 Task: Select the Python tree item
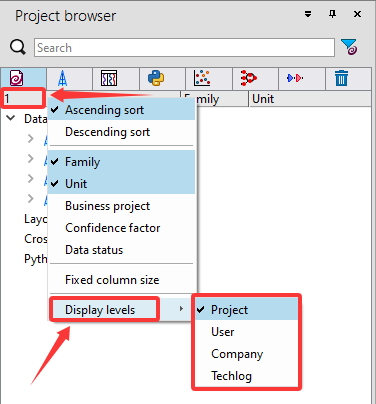36,259
